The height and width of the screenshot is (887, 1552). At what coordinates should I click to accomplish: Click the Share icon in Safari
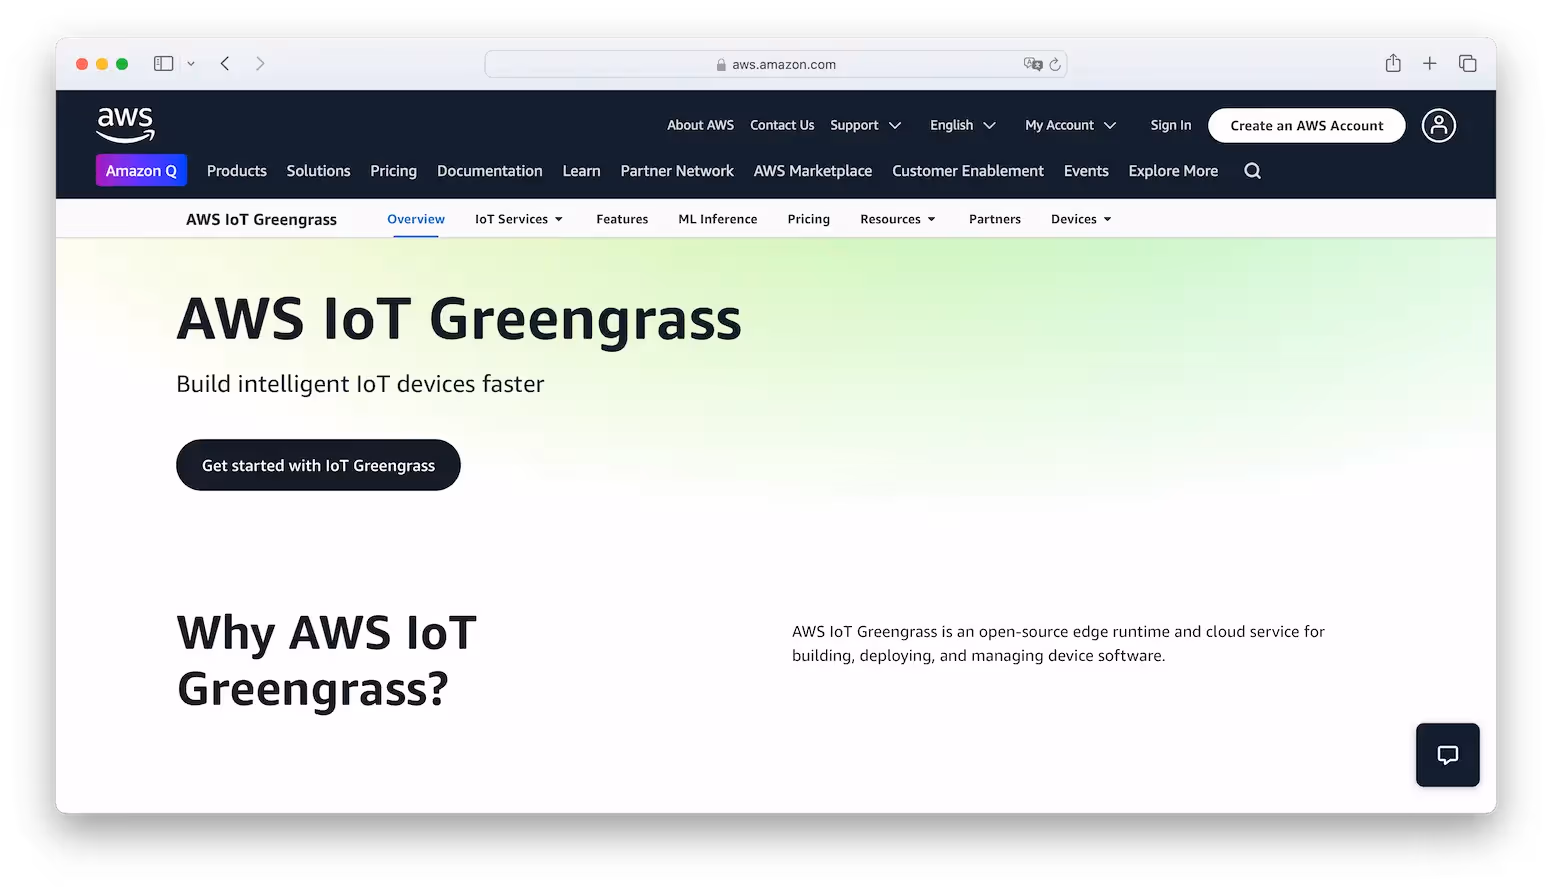click(1393, 63)
